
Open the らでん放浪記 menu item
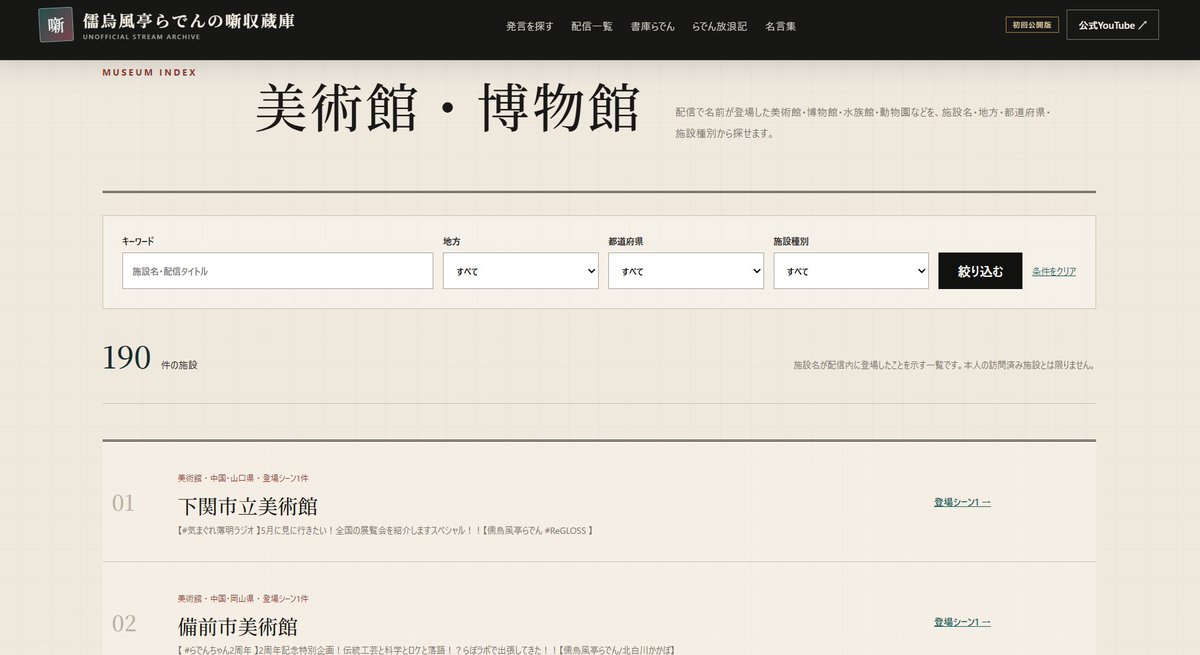(719, 26)
